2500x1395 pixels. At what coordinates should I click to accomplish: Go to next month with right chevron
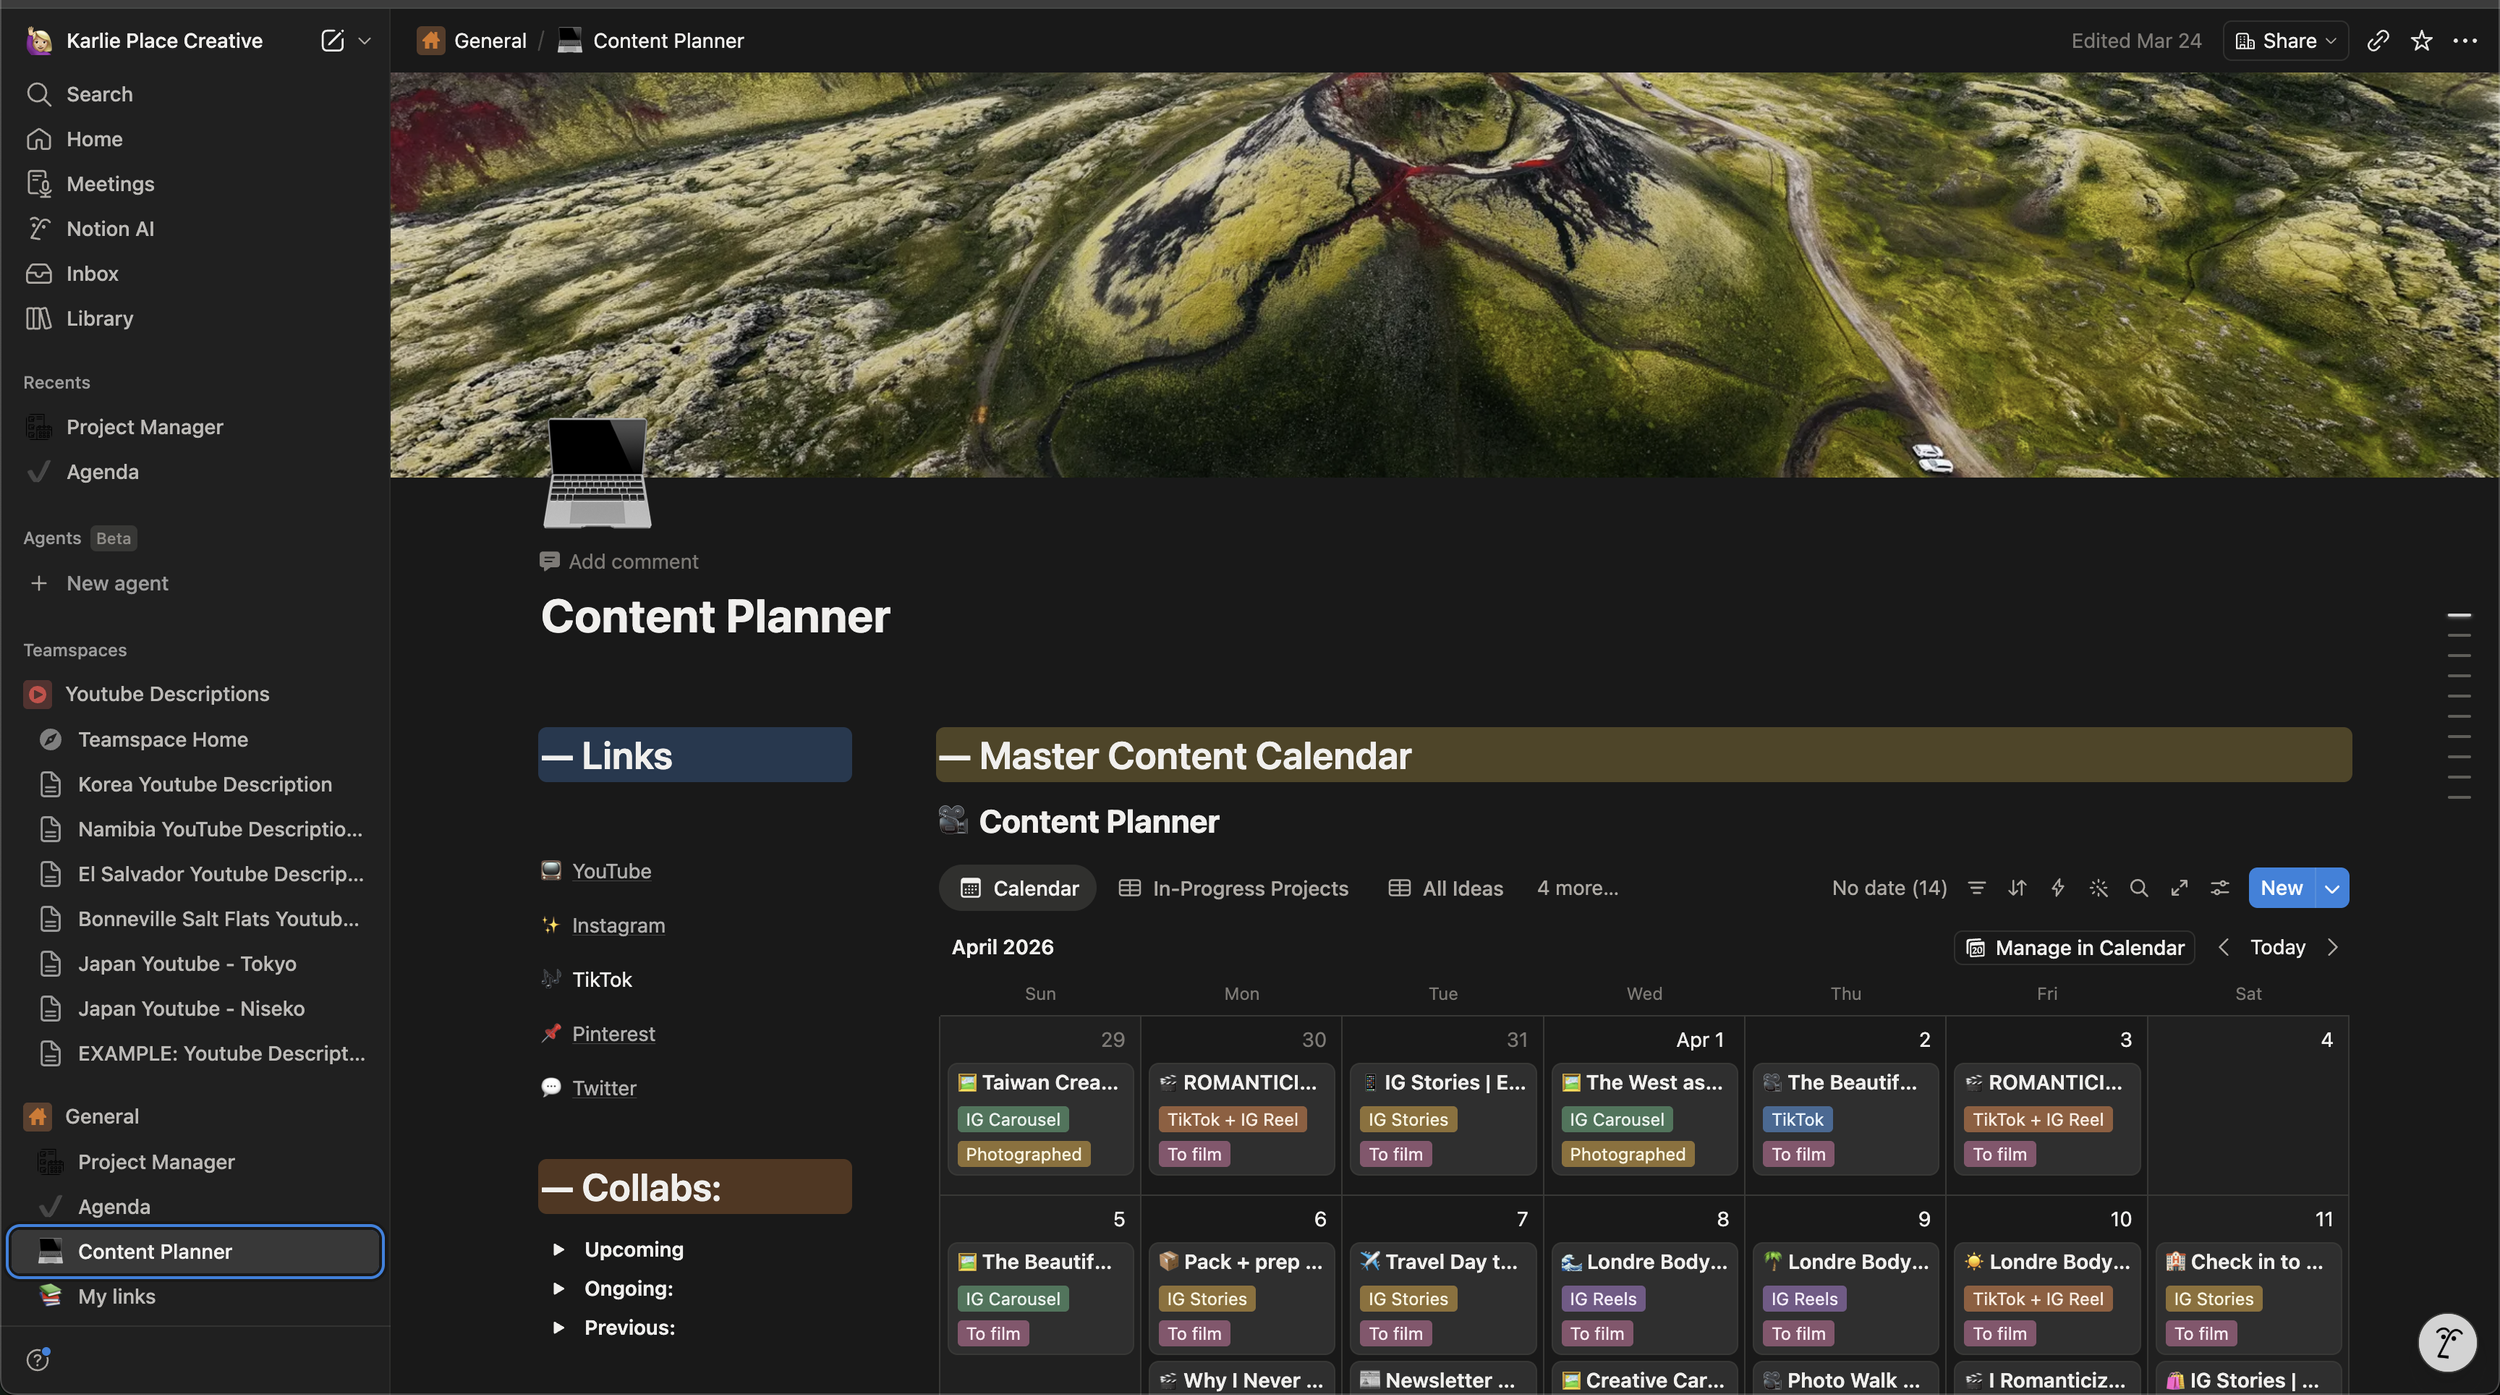2332,948
